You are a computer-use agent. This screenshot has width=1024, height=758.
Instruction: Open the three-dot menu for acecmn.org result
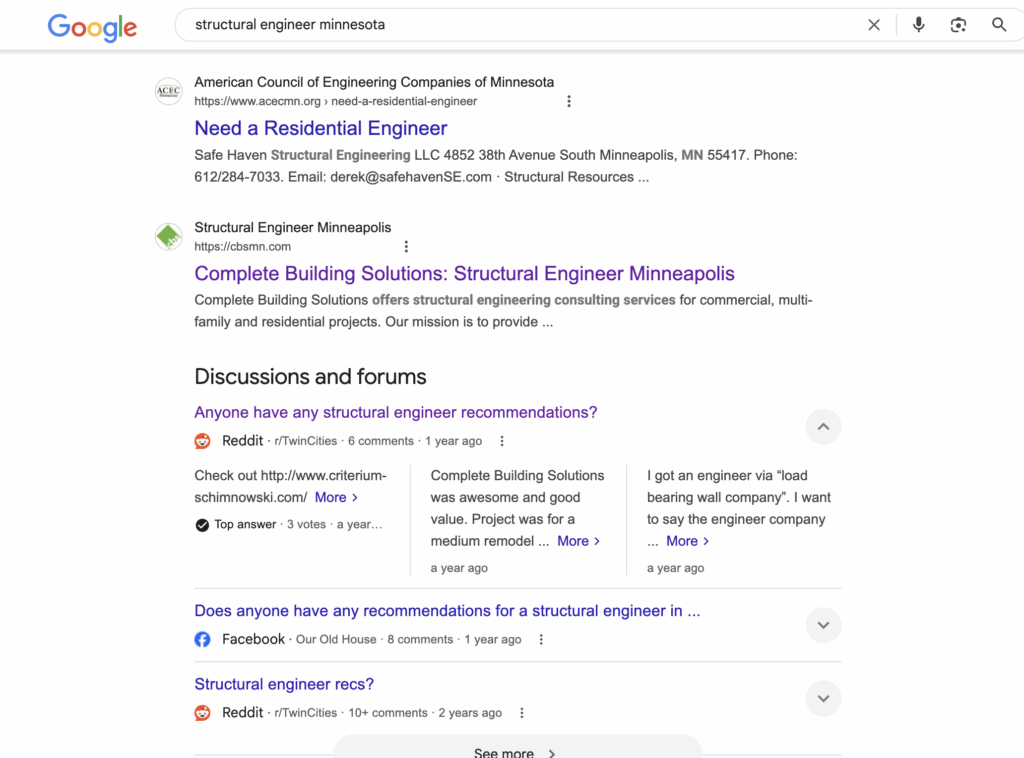click(x=569, y=101)
